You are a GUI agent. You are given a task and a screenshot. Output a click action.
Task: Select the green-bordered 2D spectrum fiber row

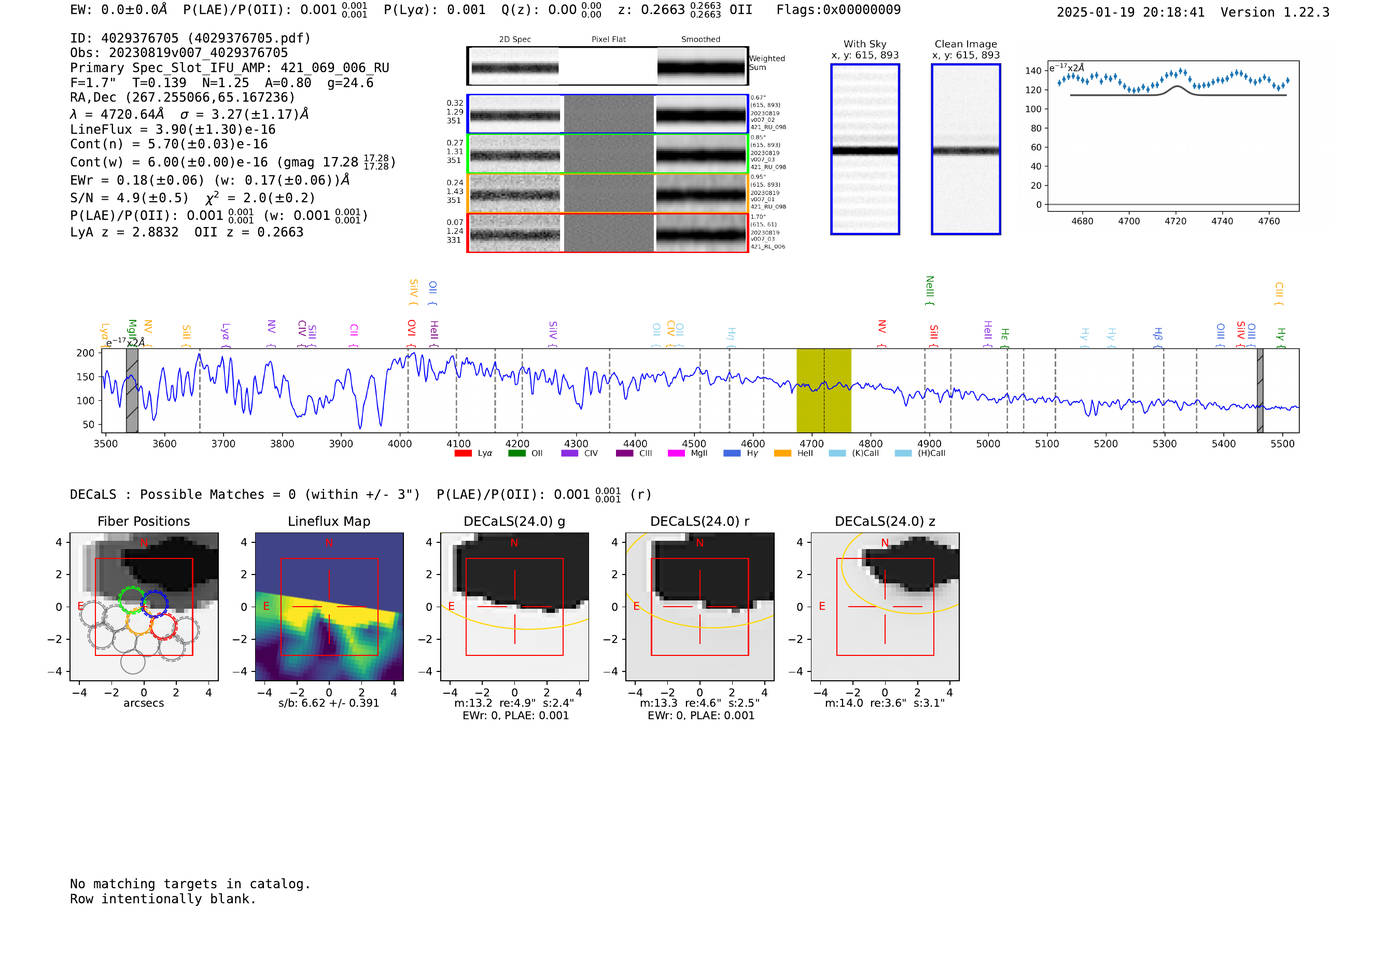click(607, 154)
